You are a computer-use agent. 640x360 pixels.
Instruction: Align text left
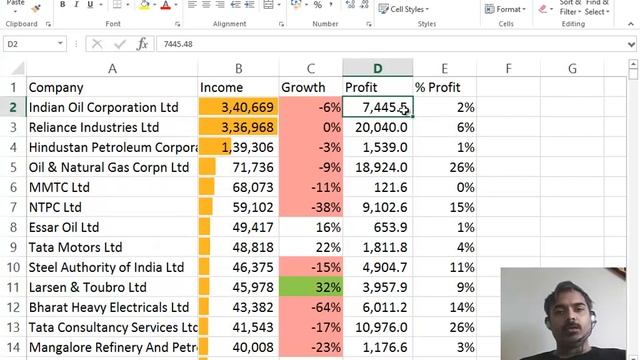tap(192, 4)
